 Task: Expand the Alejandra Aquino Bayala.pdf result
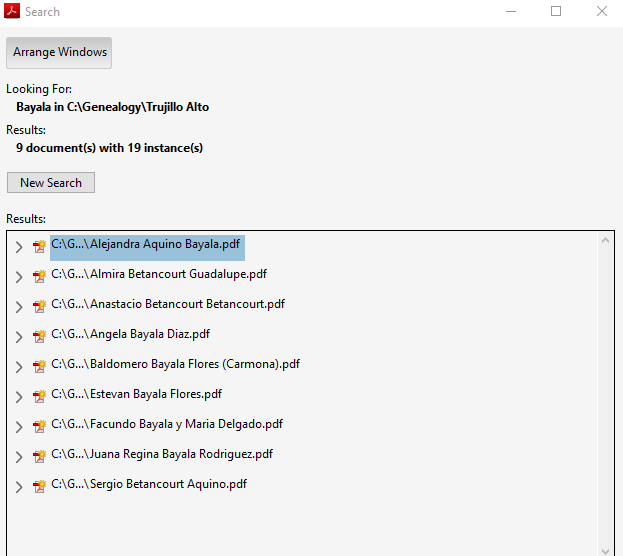pos(18,247)
